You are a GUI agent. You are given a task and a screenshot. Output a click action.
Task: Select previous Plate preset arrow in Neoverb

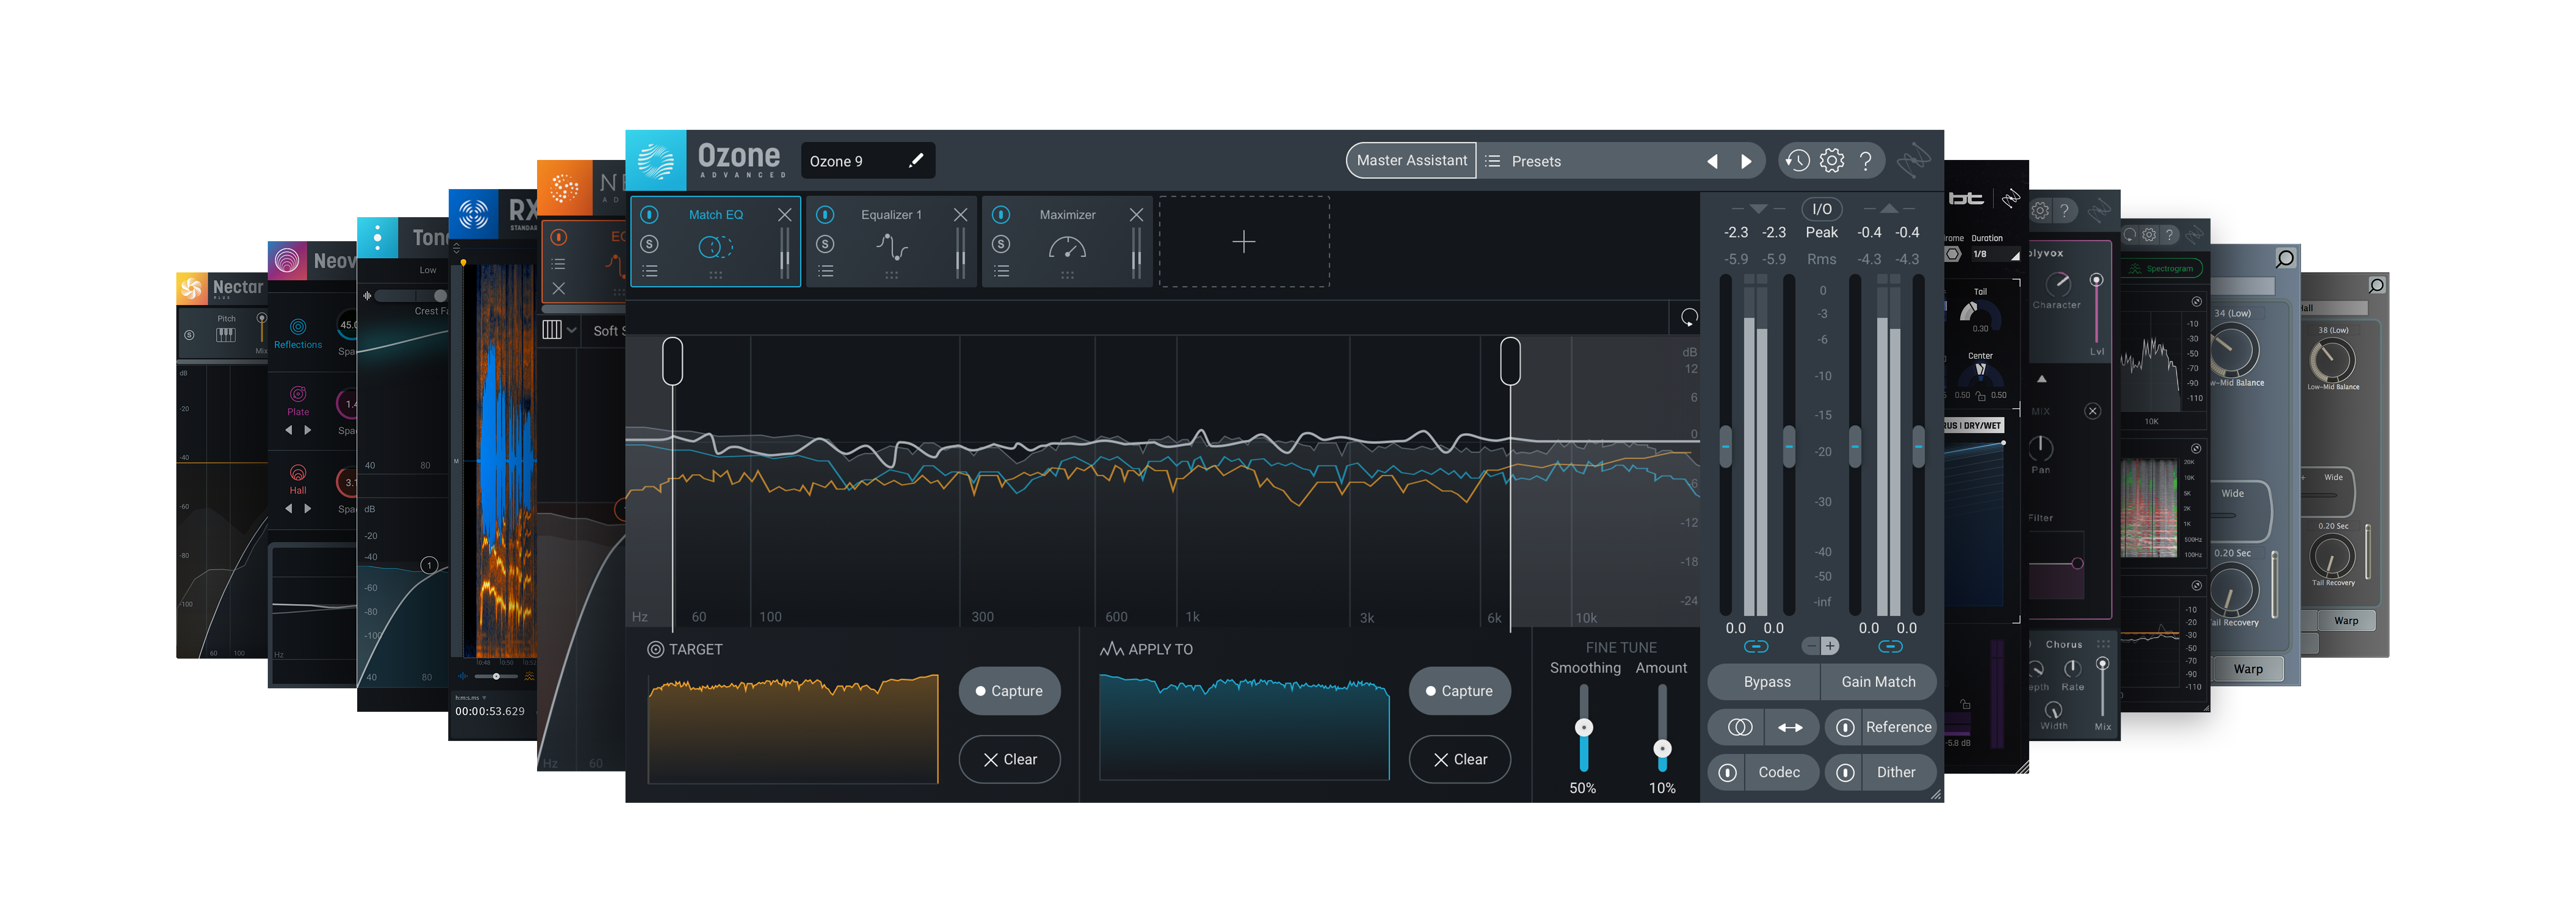289,430
